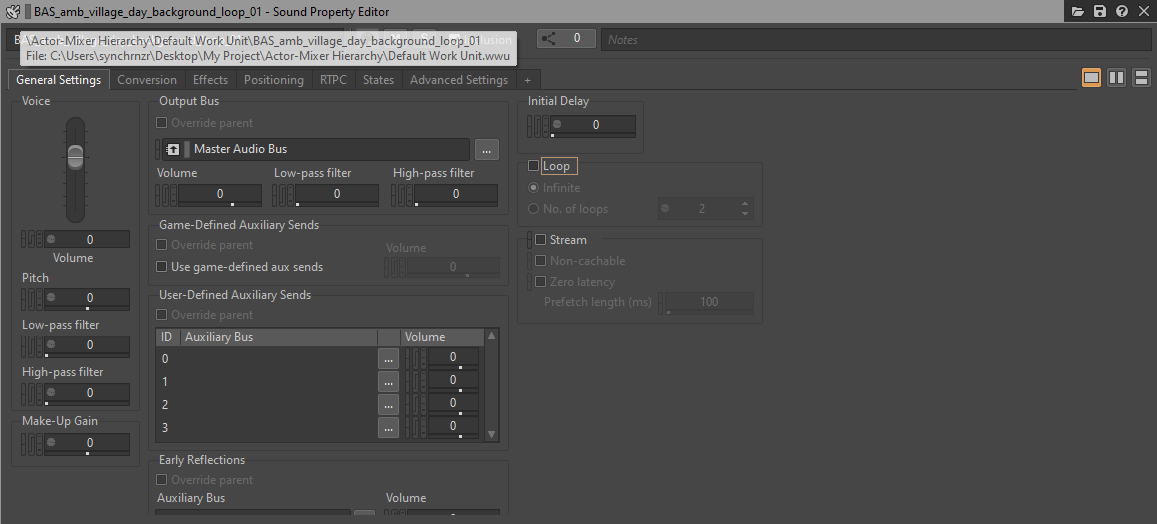Click randomizer icon in Voice High-pass filter field

pos(51,392)
